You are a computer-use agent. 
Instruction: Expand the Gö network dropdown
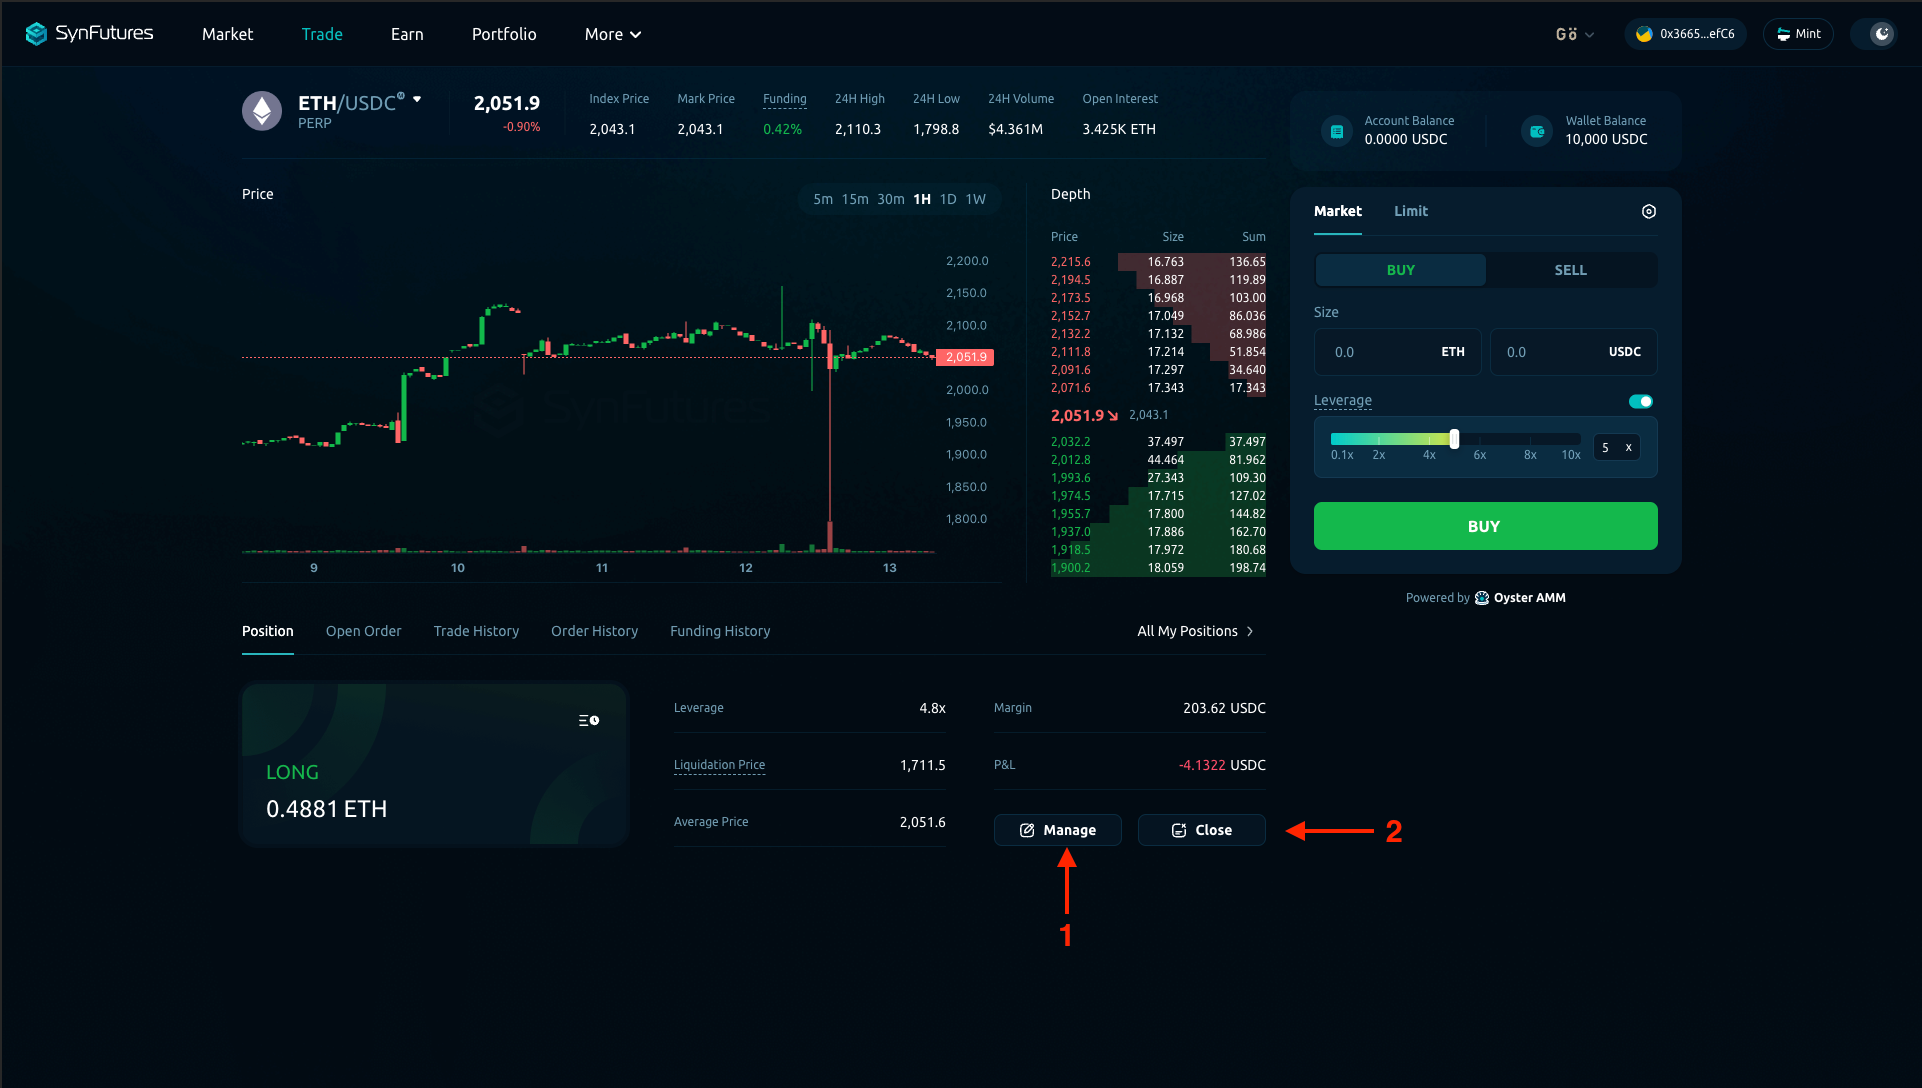coord(1574,33)
